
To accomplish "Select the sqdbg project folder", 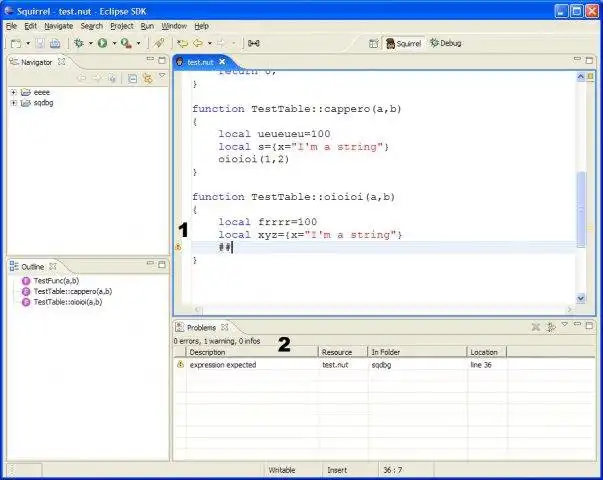I will pyautogui.click(x=37, y=103).
